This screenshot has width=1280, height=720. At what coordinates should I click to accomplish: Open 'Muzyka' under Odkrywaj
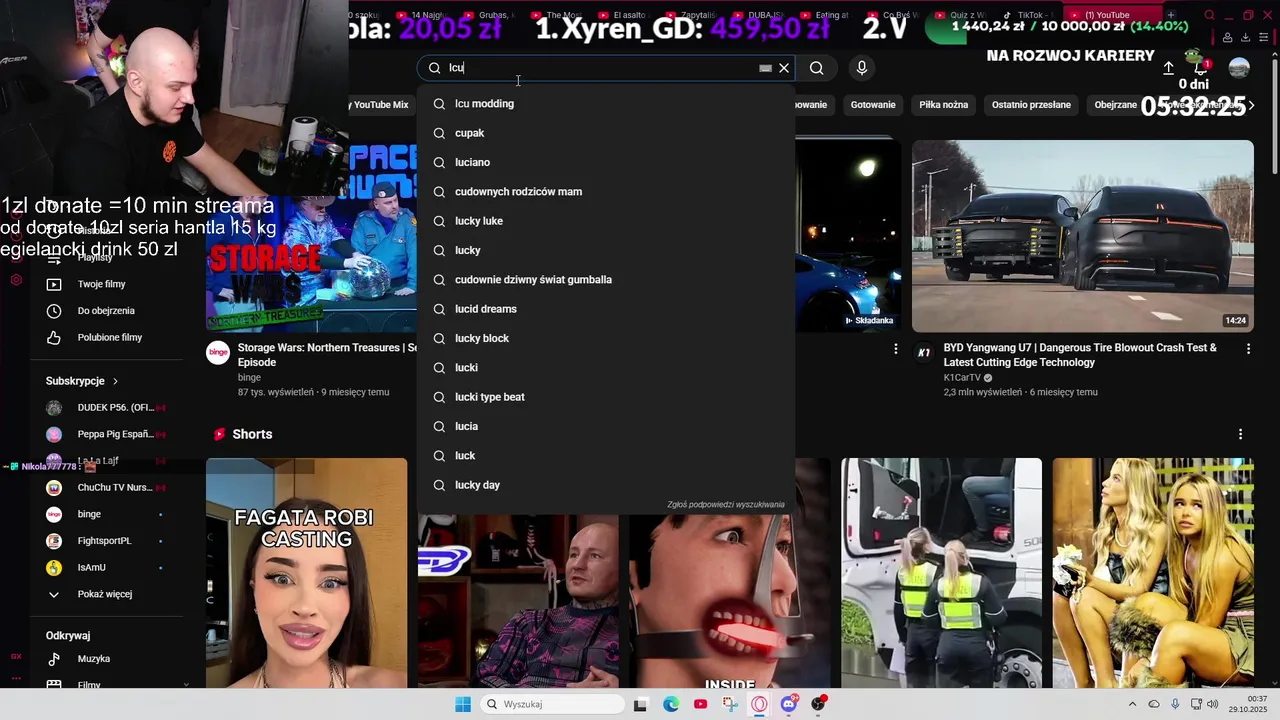coord(94,659)
